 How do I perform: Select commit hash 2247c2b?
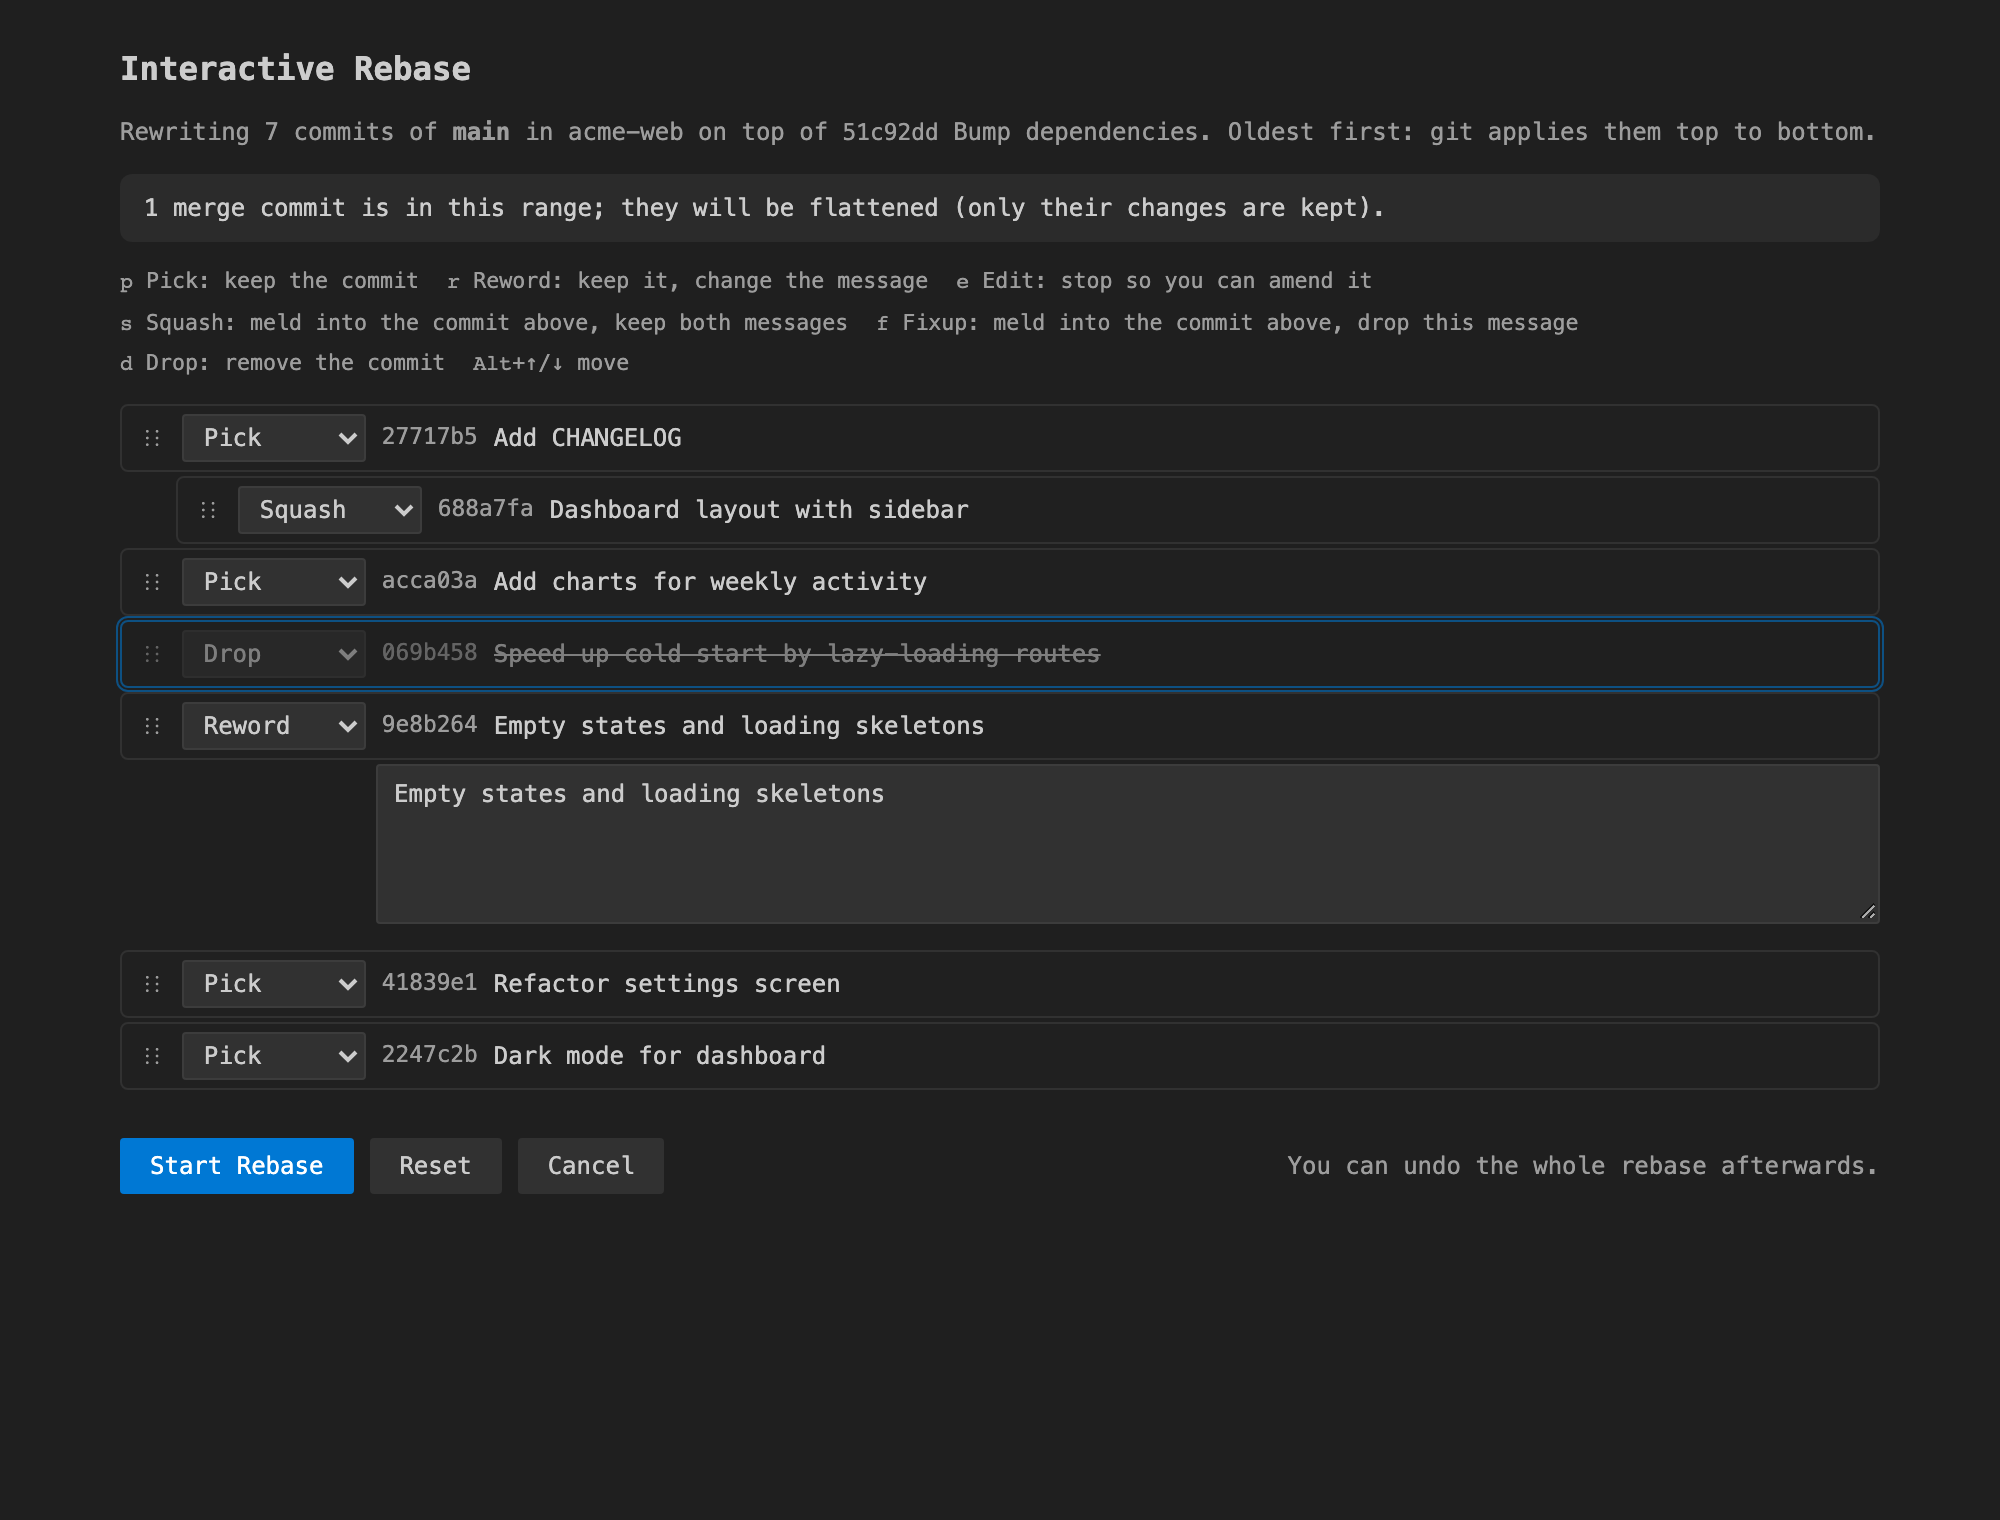pyautogui.click(x=429, y=1055)
